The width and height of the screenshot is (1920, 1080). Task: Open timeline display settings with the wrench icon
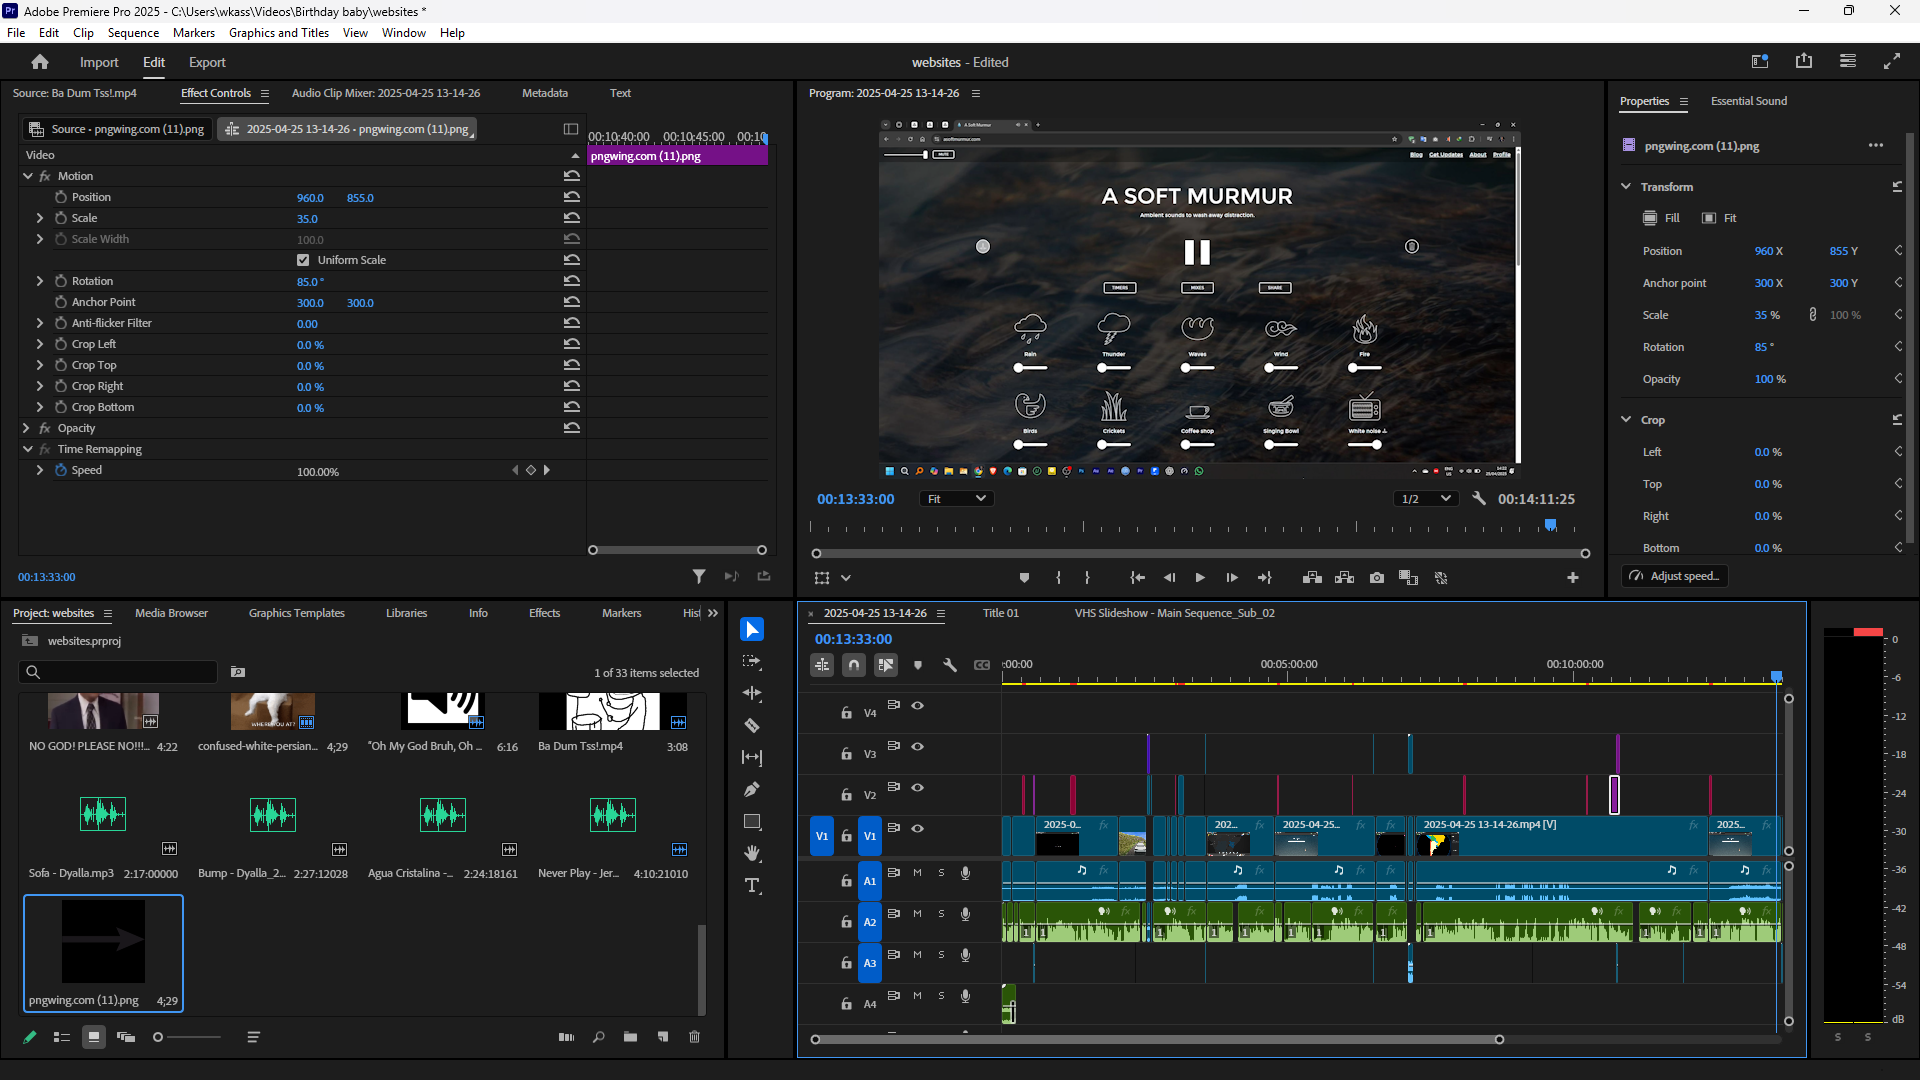[950, 664]
